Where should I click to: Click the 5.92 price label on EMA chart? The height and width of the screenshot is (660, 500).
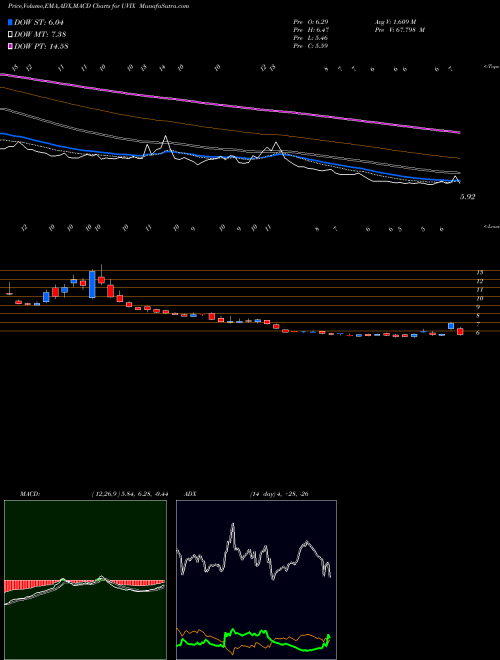467,197
